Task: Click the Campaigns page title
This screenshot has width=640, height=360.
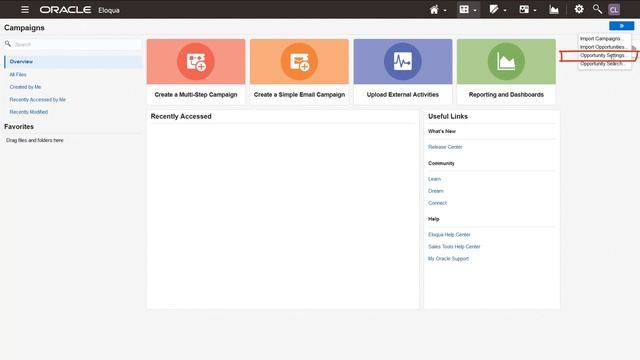Action: tap(24, 28)
